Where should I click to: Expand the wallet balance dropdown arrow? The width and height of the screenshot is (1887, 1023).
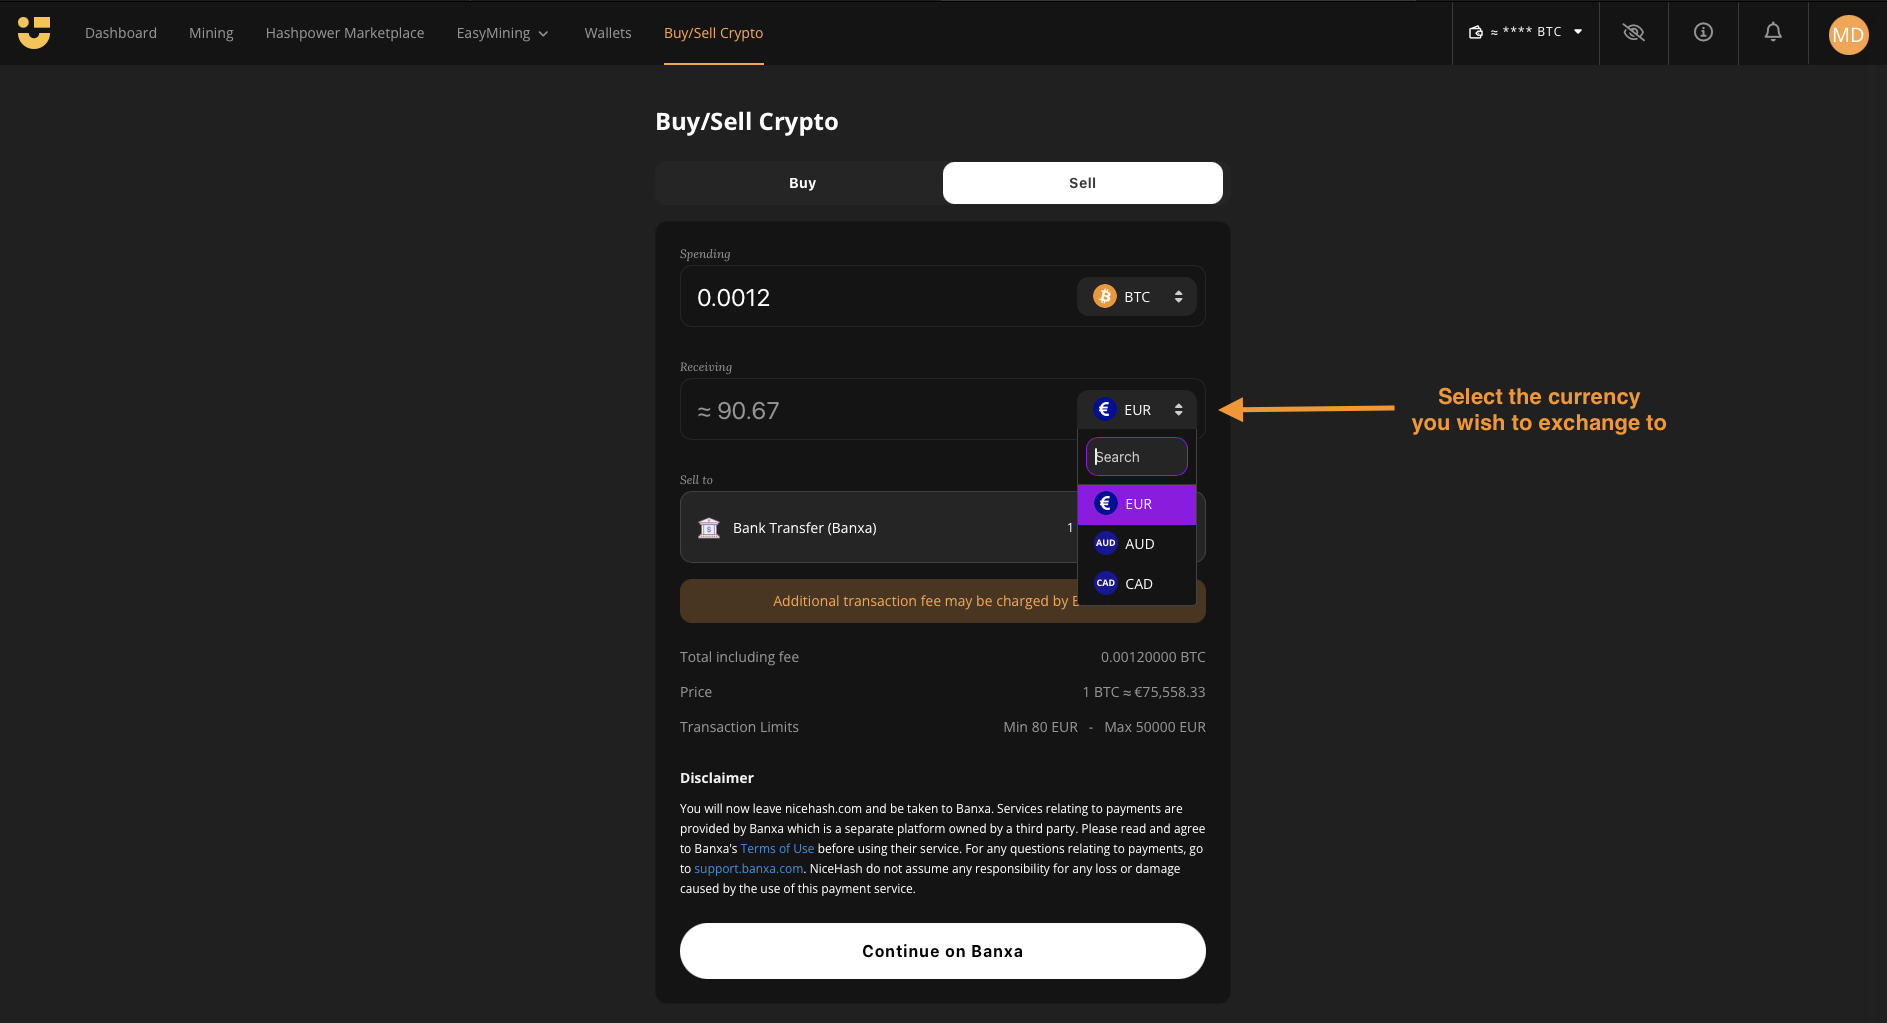(x=1578, y=31)
